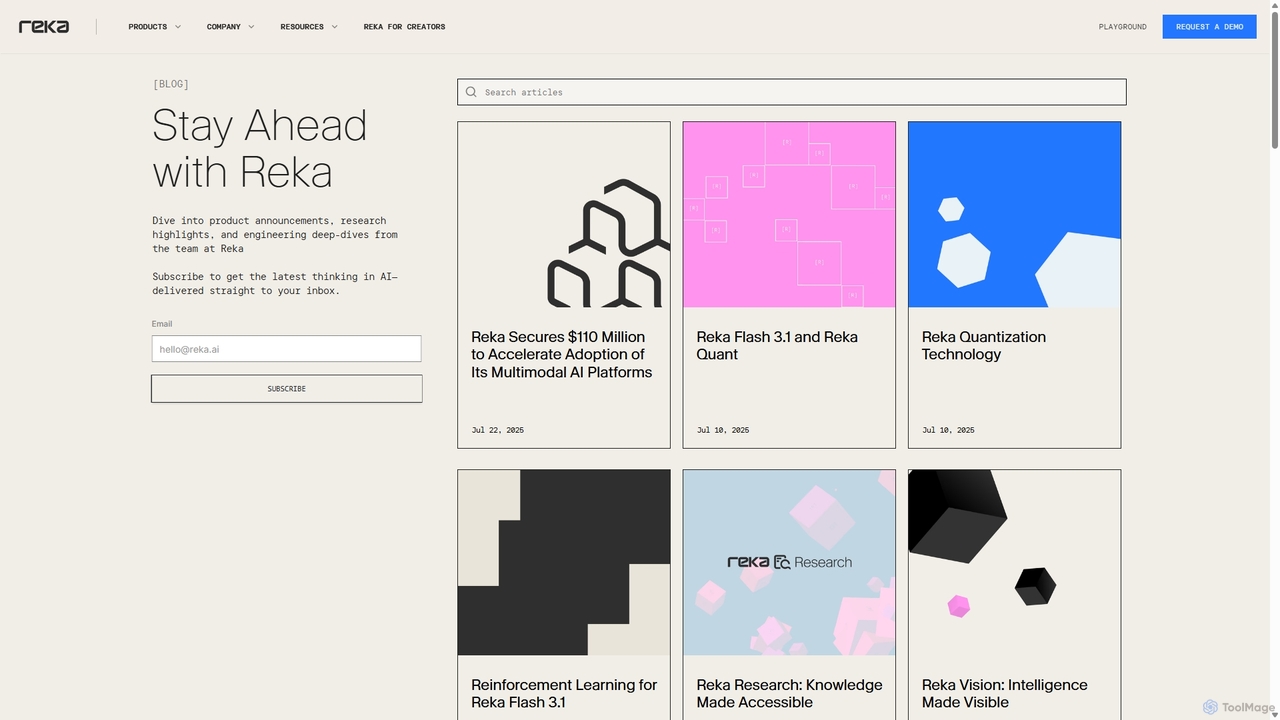Open Reka for Creators page
The image size is (1280, 720).
pyautogui.click(x=404, y=27)
